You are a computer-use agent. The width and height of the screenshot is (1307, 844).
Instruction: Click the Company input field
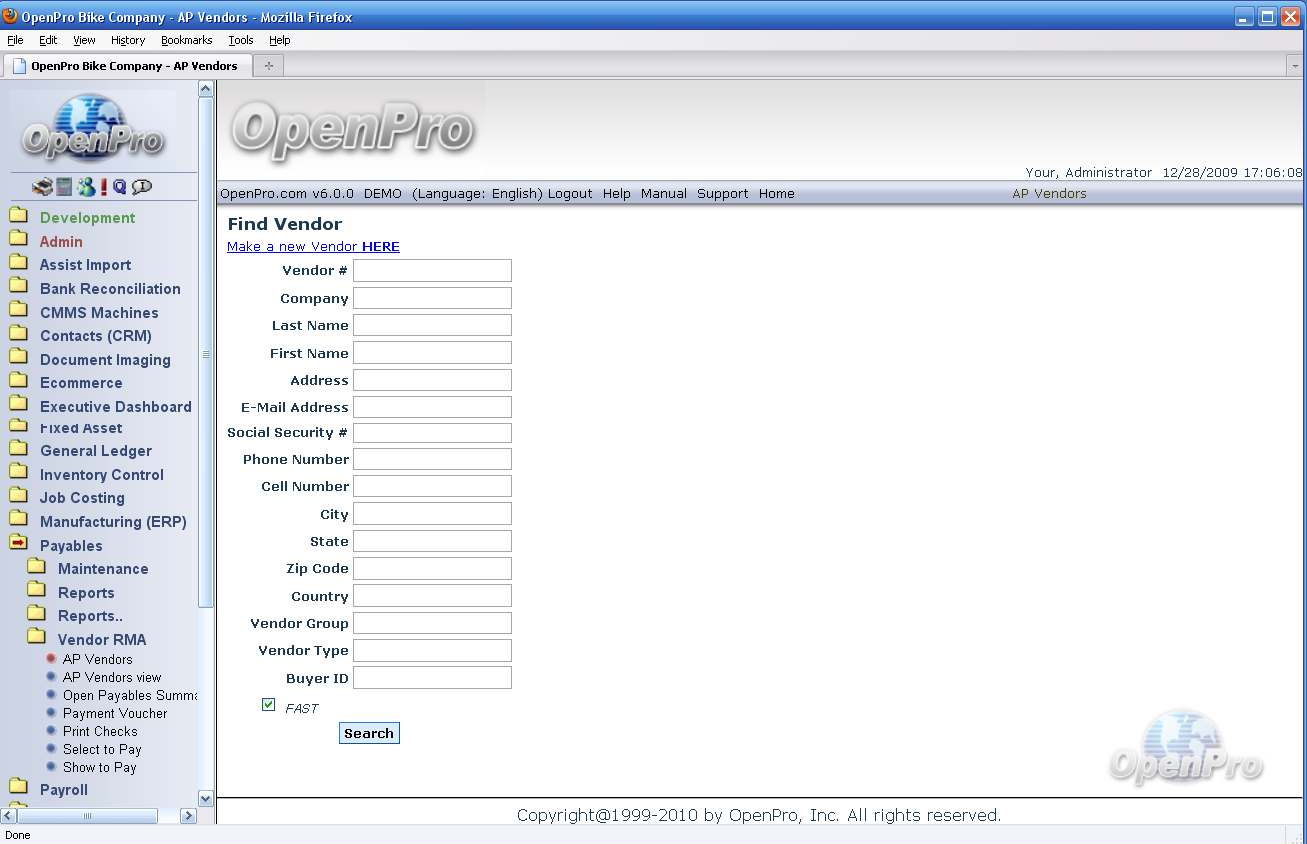click(x=432, y=298)
